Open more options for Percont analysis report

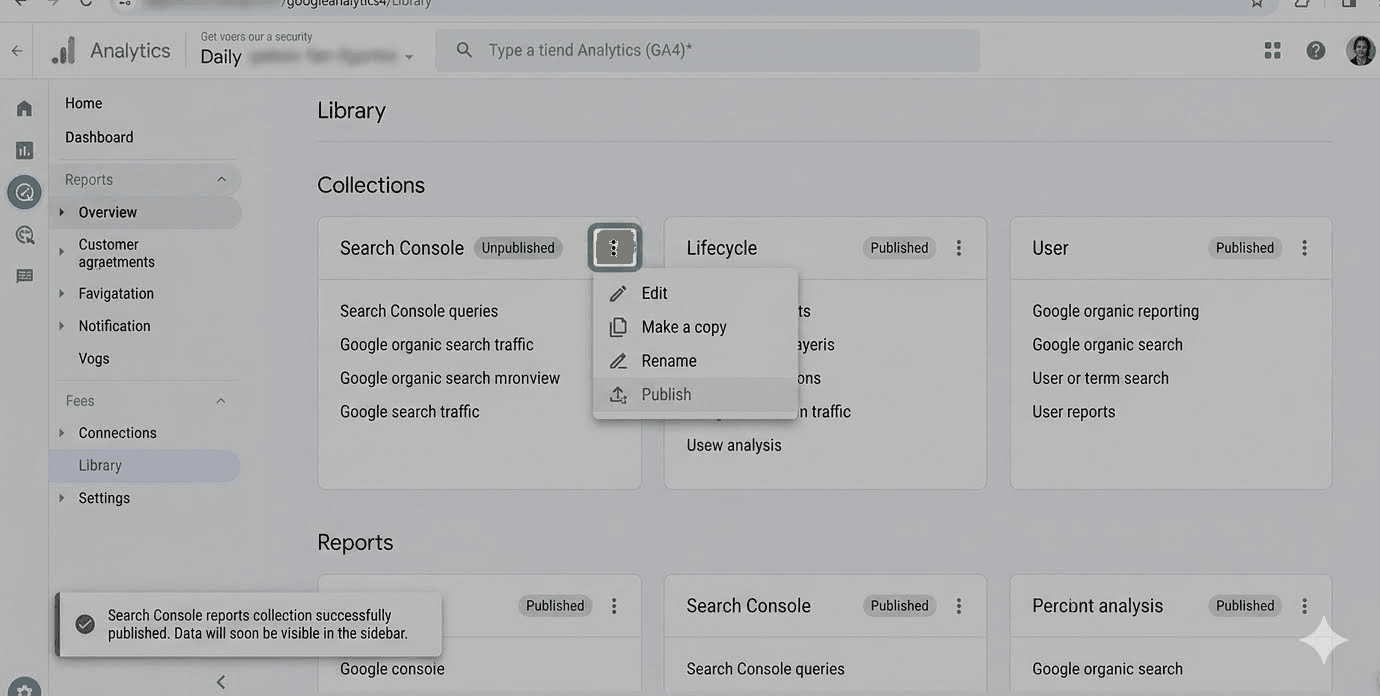[x=1304, y=606]
